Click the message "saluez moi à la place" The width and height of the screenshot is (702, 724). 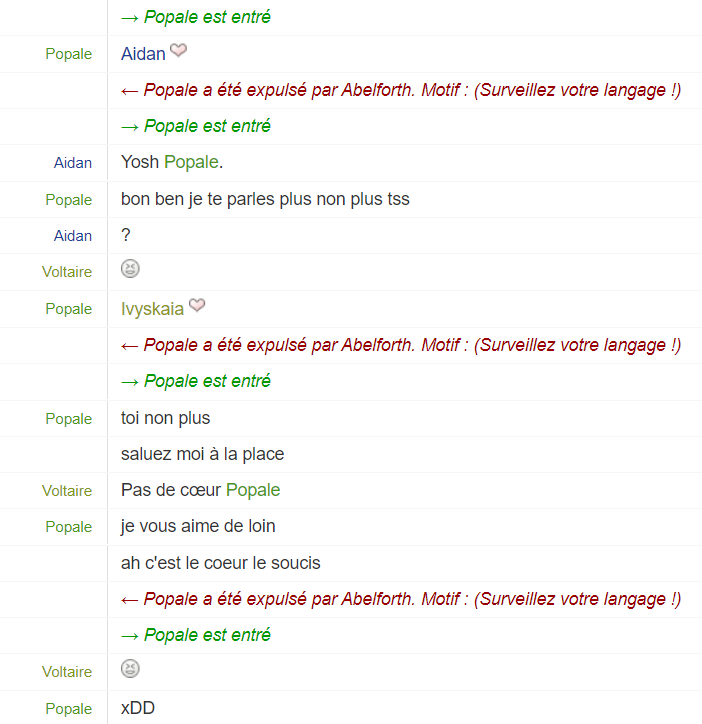pyautogui.click(x=202, y=454)
